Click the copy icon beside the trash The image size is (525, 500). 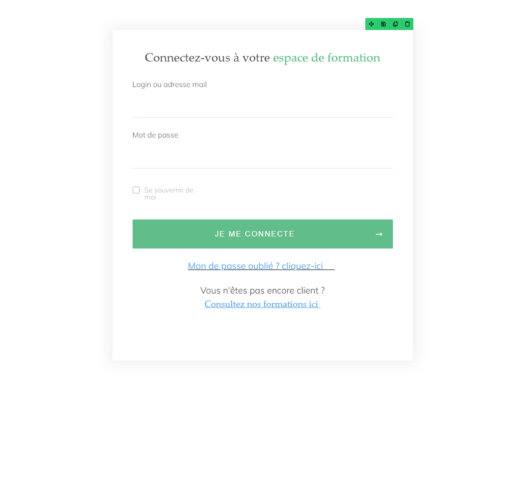pos(395,24)
